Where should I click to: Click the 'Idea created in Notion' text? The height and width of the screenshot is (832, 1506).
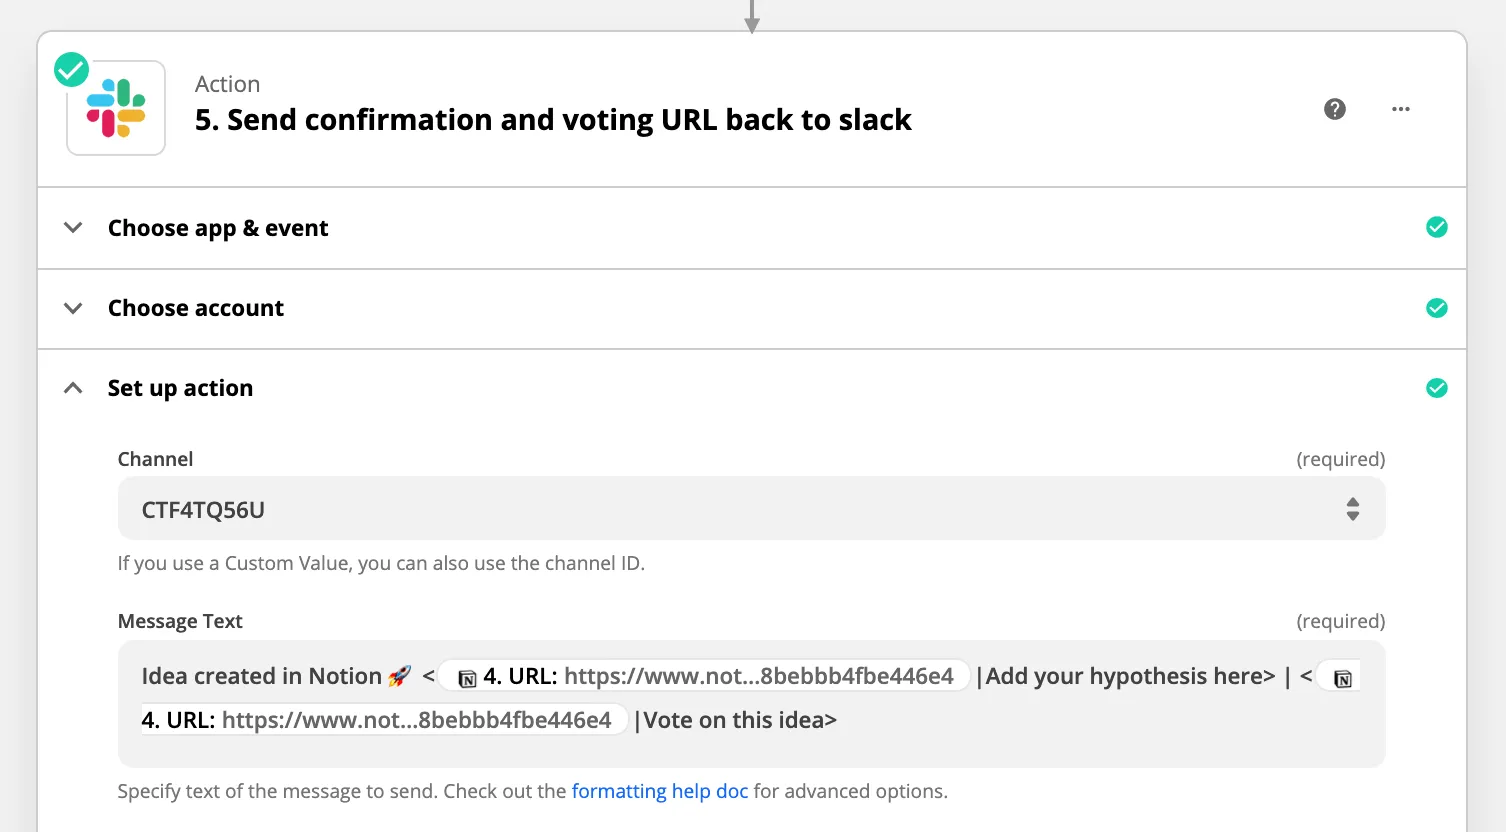coord(262,676)
